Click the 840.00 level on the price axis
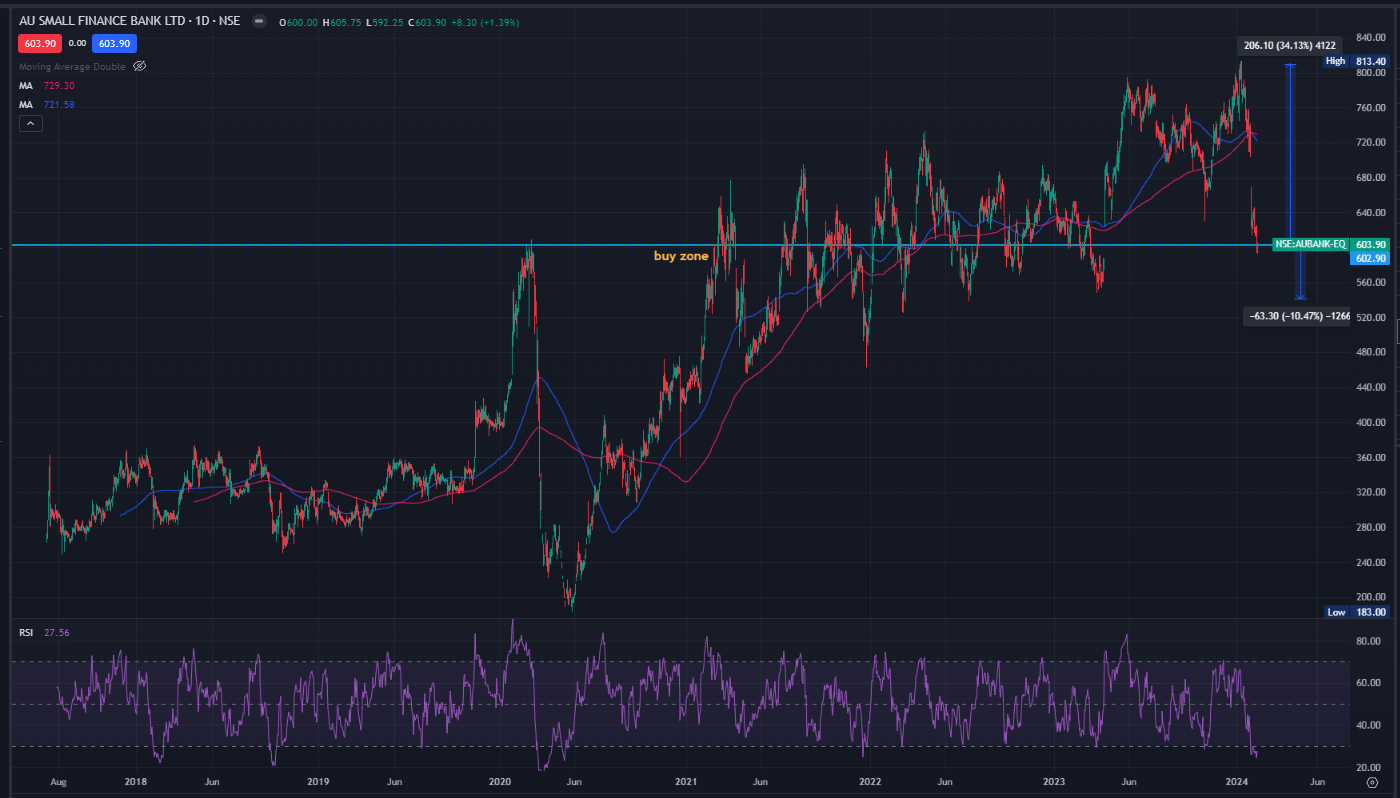Viewport: 1400px width, 798px height. click(1370, 37)
